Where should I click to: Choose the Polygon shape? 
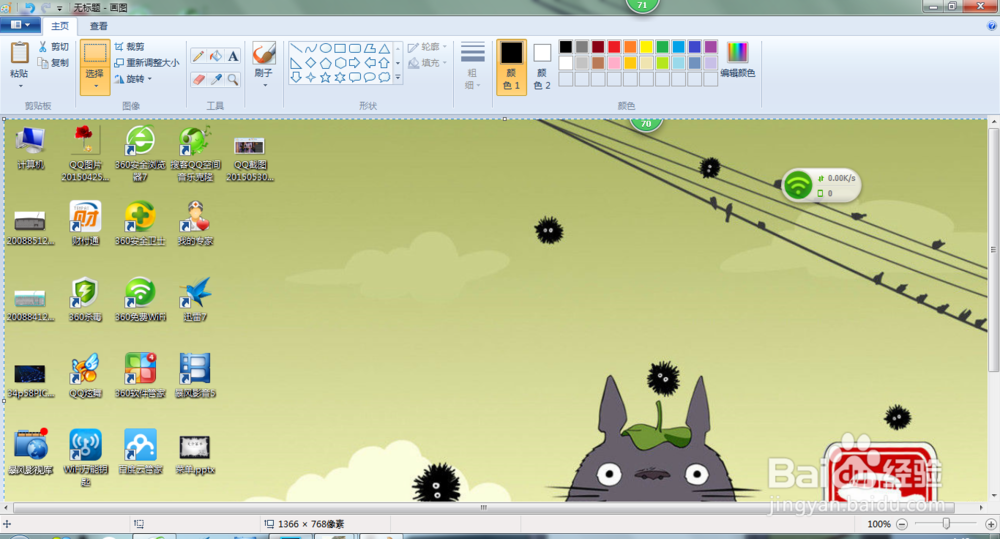click(x=369, y=48)
